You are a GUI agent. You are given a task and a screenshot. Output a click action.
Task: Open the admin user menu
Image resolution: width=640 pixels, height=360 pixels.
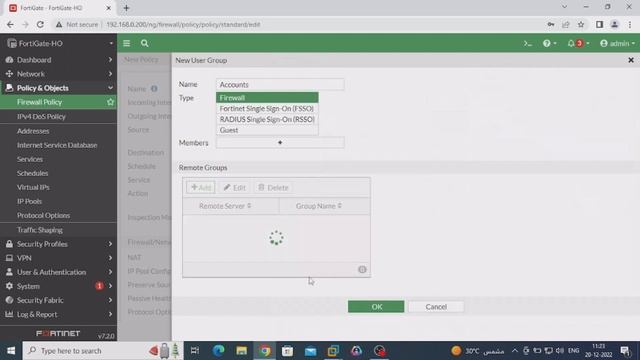pyautogui.click(x=617, y=43)
